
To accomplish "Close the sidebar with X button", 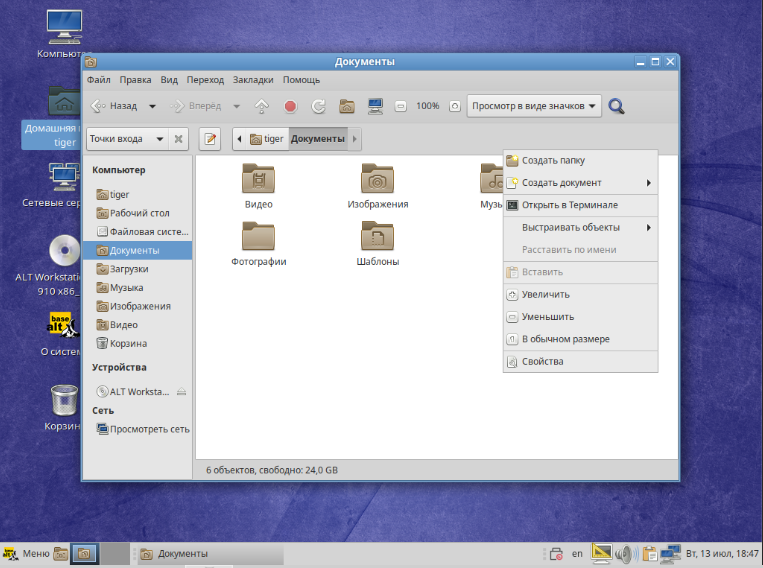I will pos(178,139).
